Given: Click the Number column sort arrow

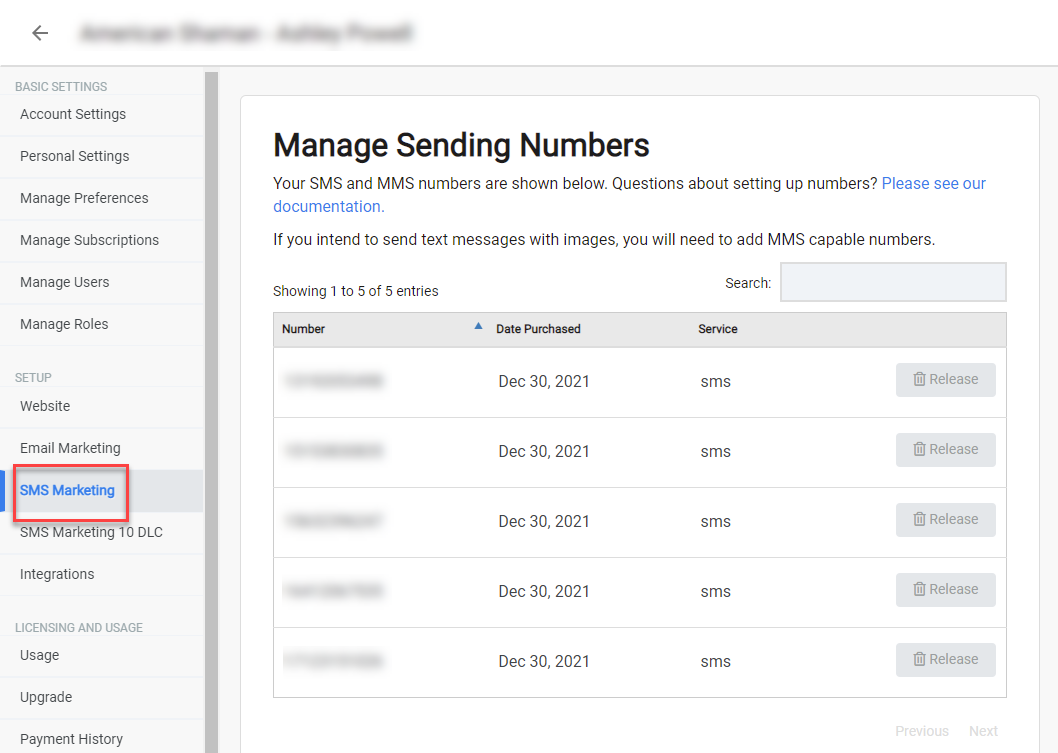Looking at the screenshot, I should (478, 326).
